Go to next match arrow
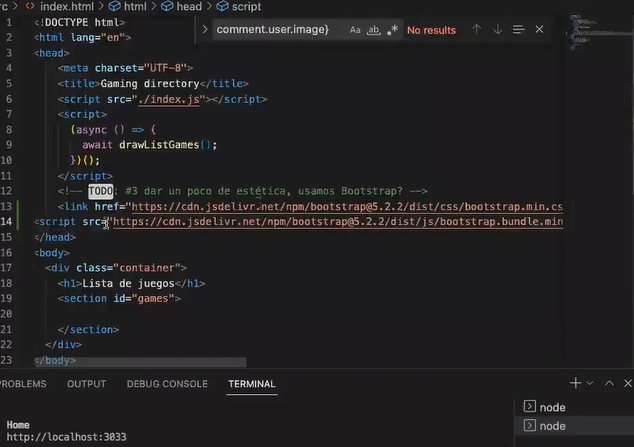The width and height of the screenshot is (634, 447). [498, 30]
